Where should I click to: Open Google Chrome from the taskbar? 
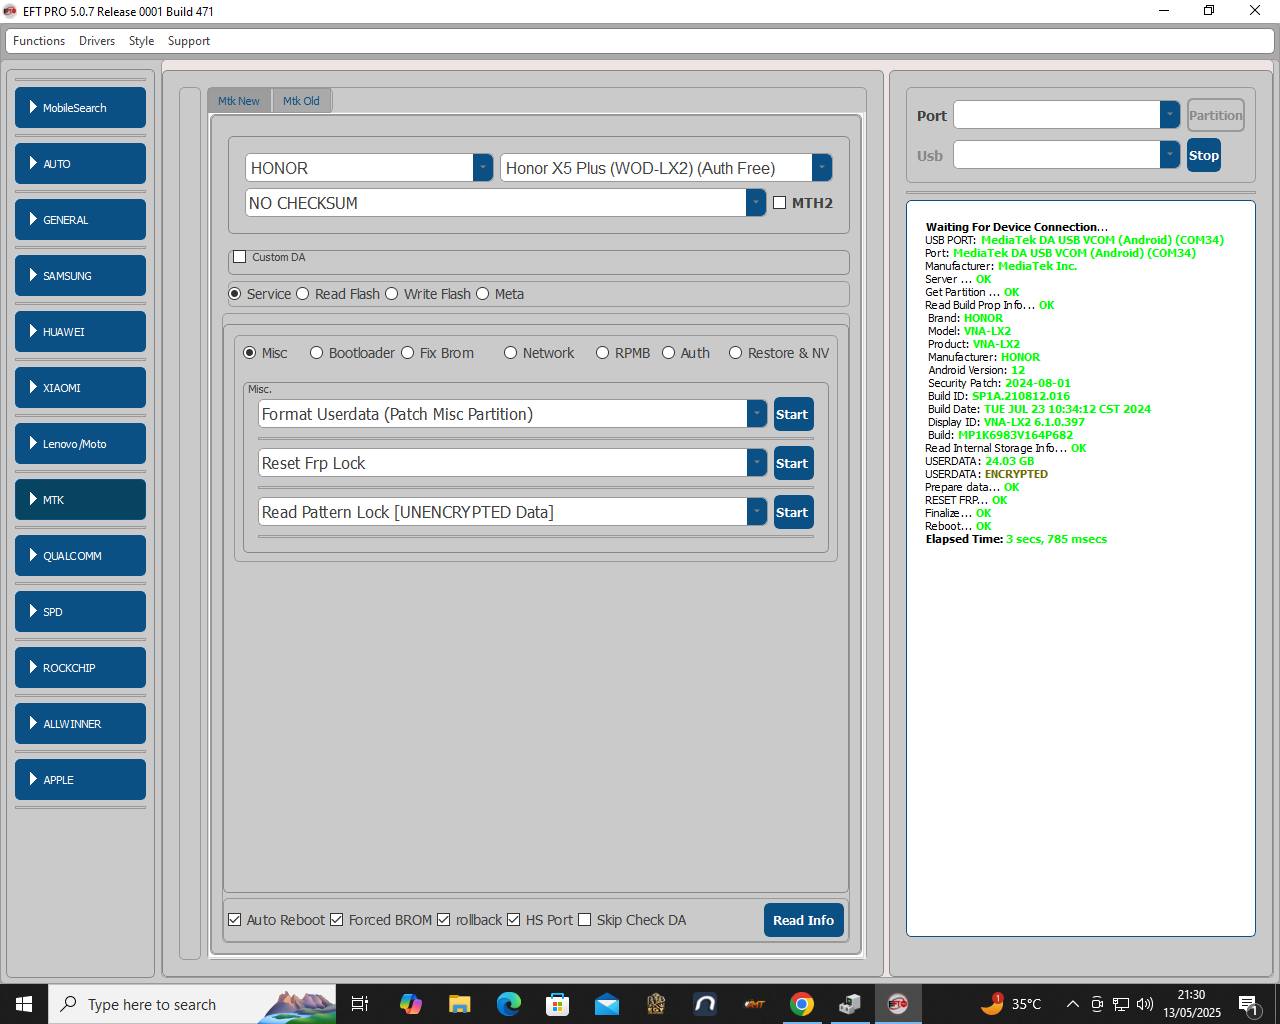(x=802, y=1004)
